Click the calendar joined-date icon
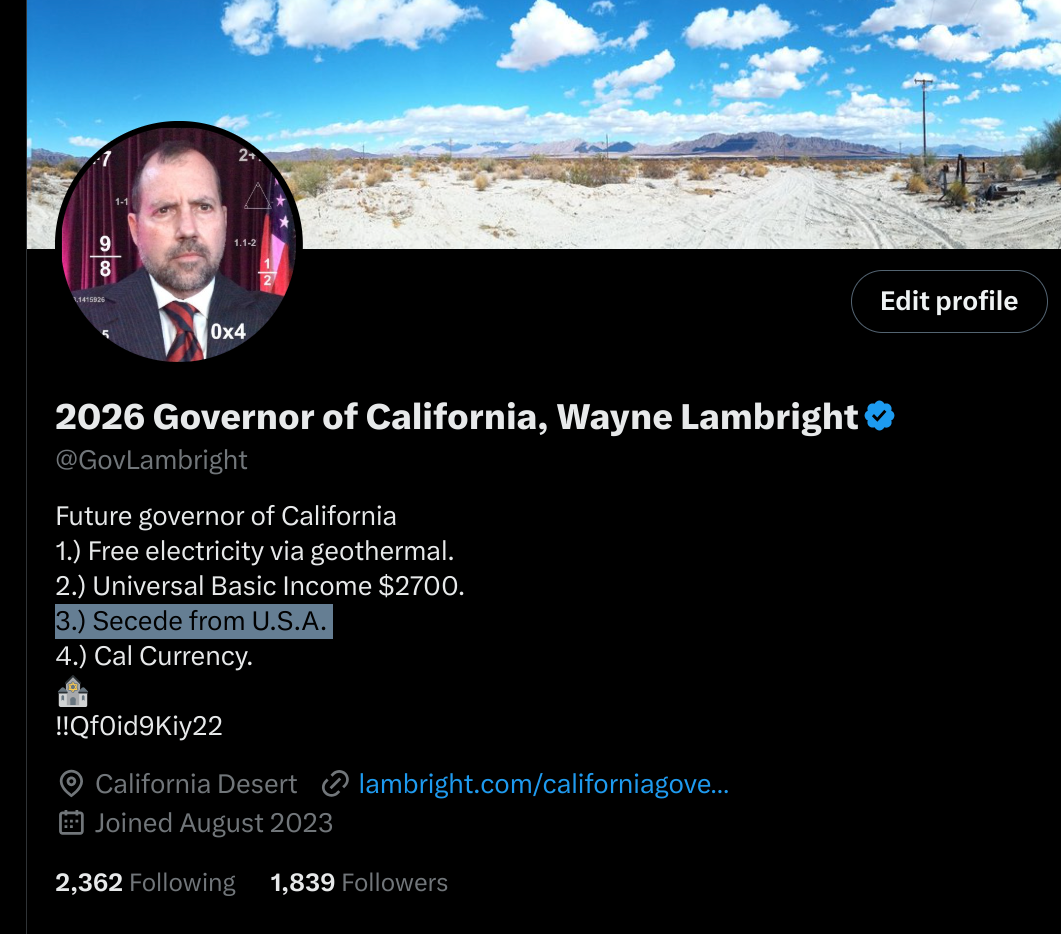Image resolution: width=1061 pixels, height=934 pixels. [x=71, y=823]
